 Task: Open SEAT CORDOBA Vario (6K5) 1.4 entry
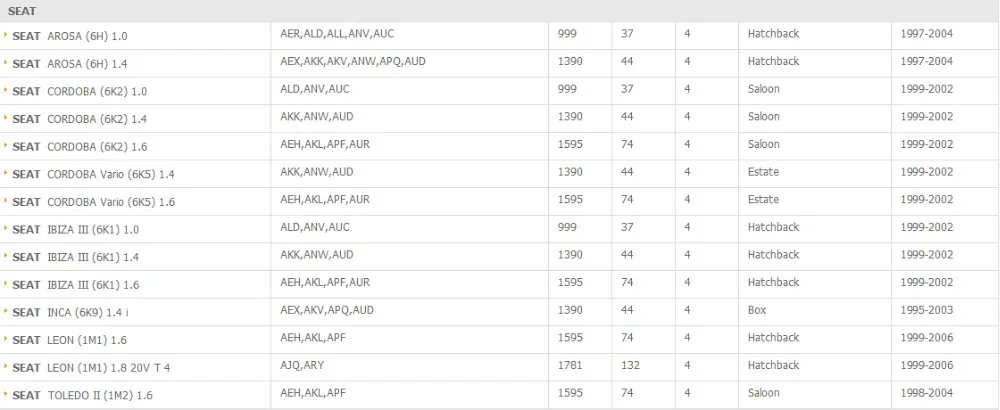(x=94, y=175)
